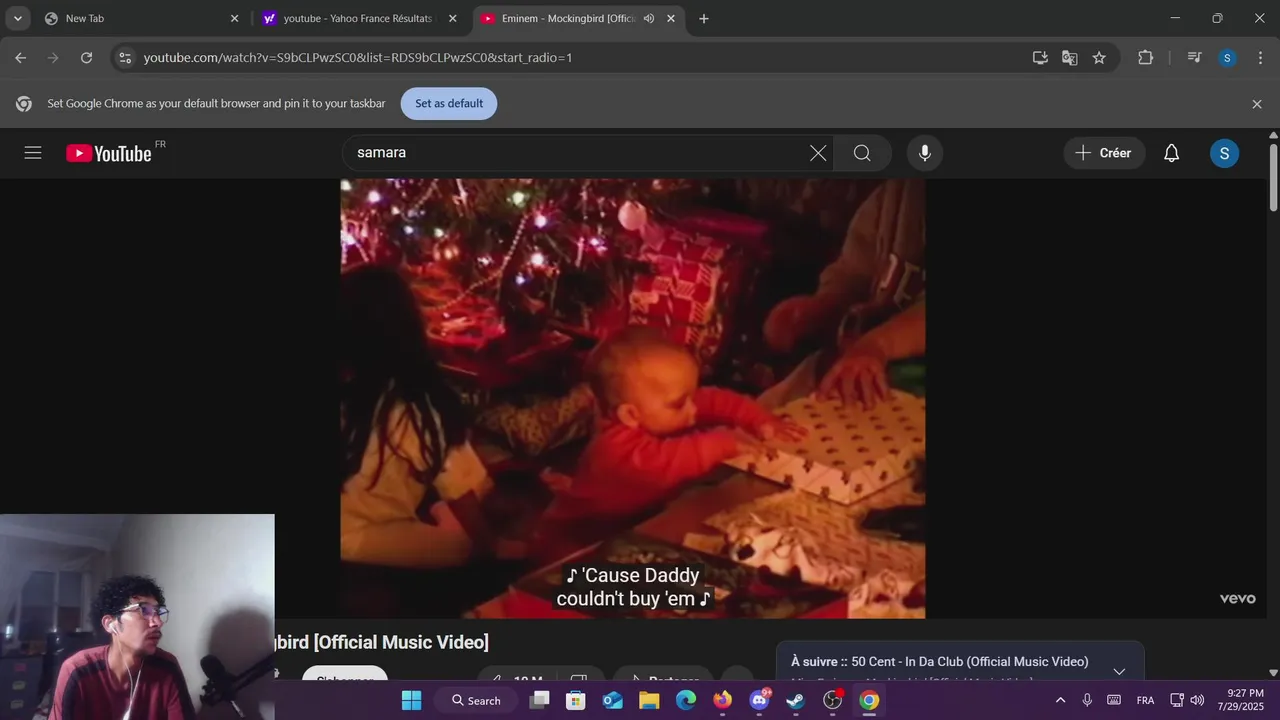Bookmark this tab with star
Screen dimensions: 1280x720
(1099, 58)
